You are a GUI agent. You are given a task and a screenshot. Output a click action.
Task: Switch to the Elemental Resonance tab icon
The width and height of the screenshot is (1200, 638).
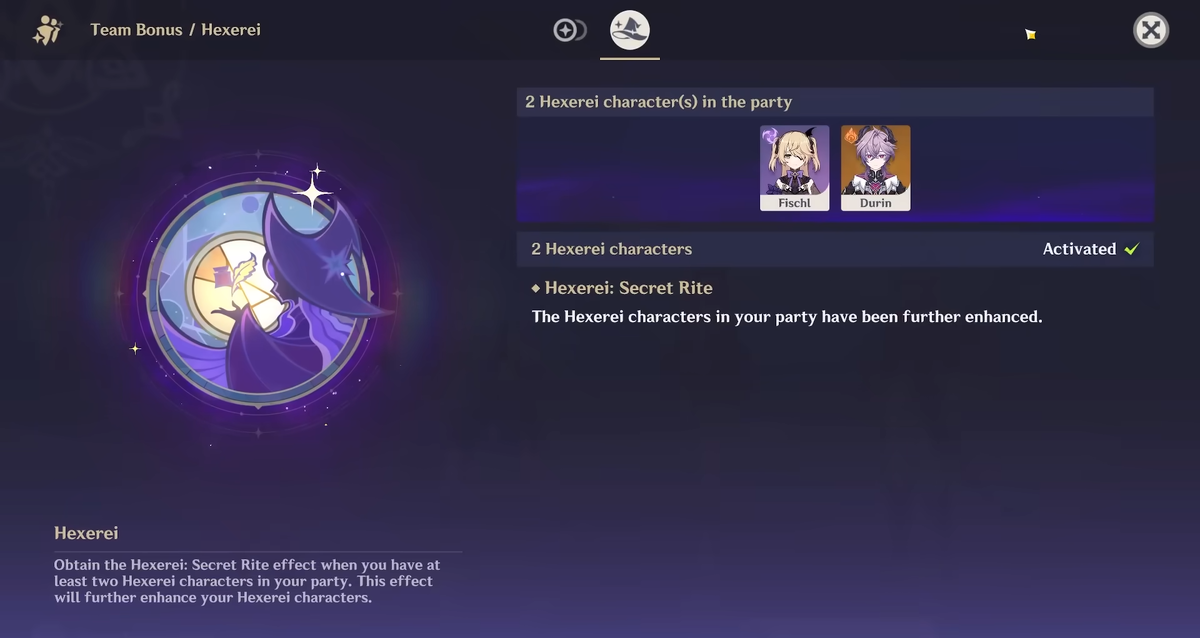[569, 30]
